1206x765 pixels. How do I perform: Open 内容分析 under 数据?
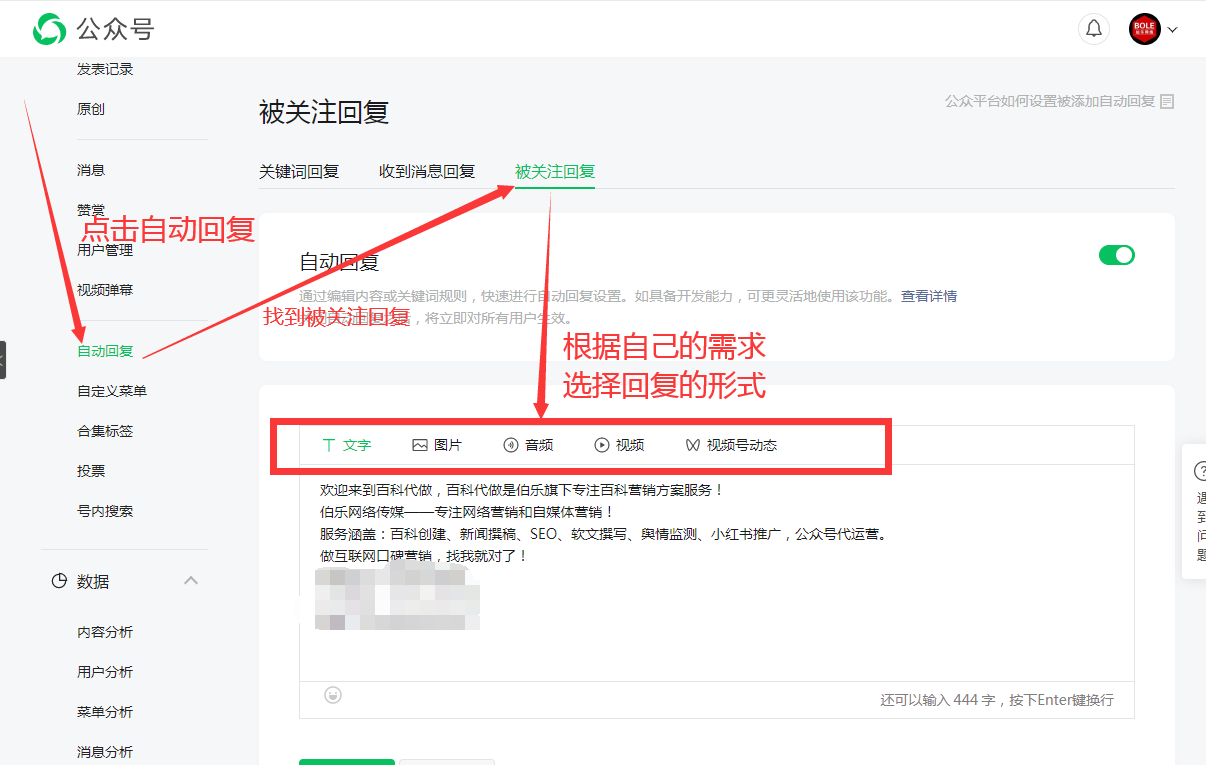105,632
